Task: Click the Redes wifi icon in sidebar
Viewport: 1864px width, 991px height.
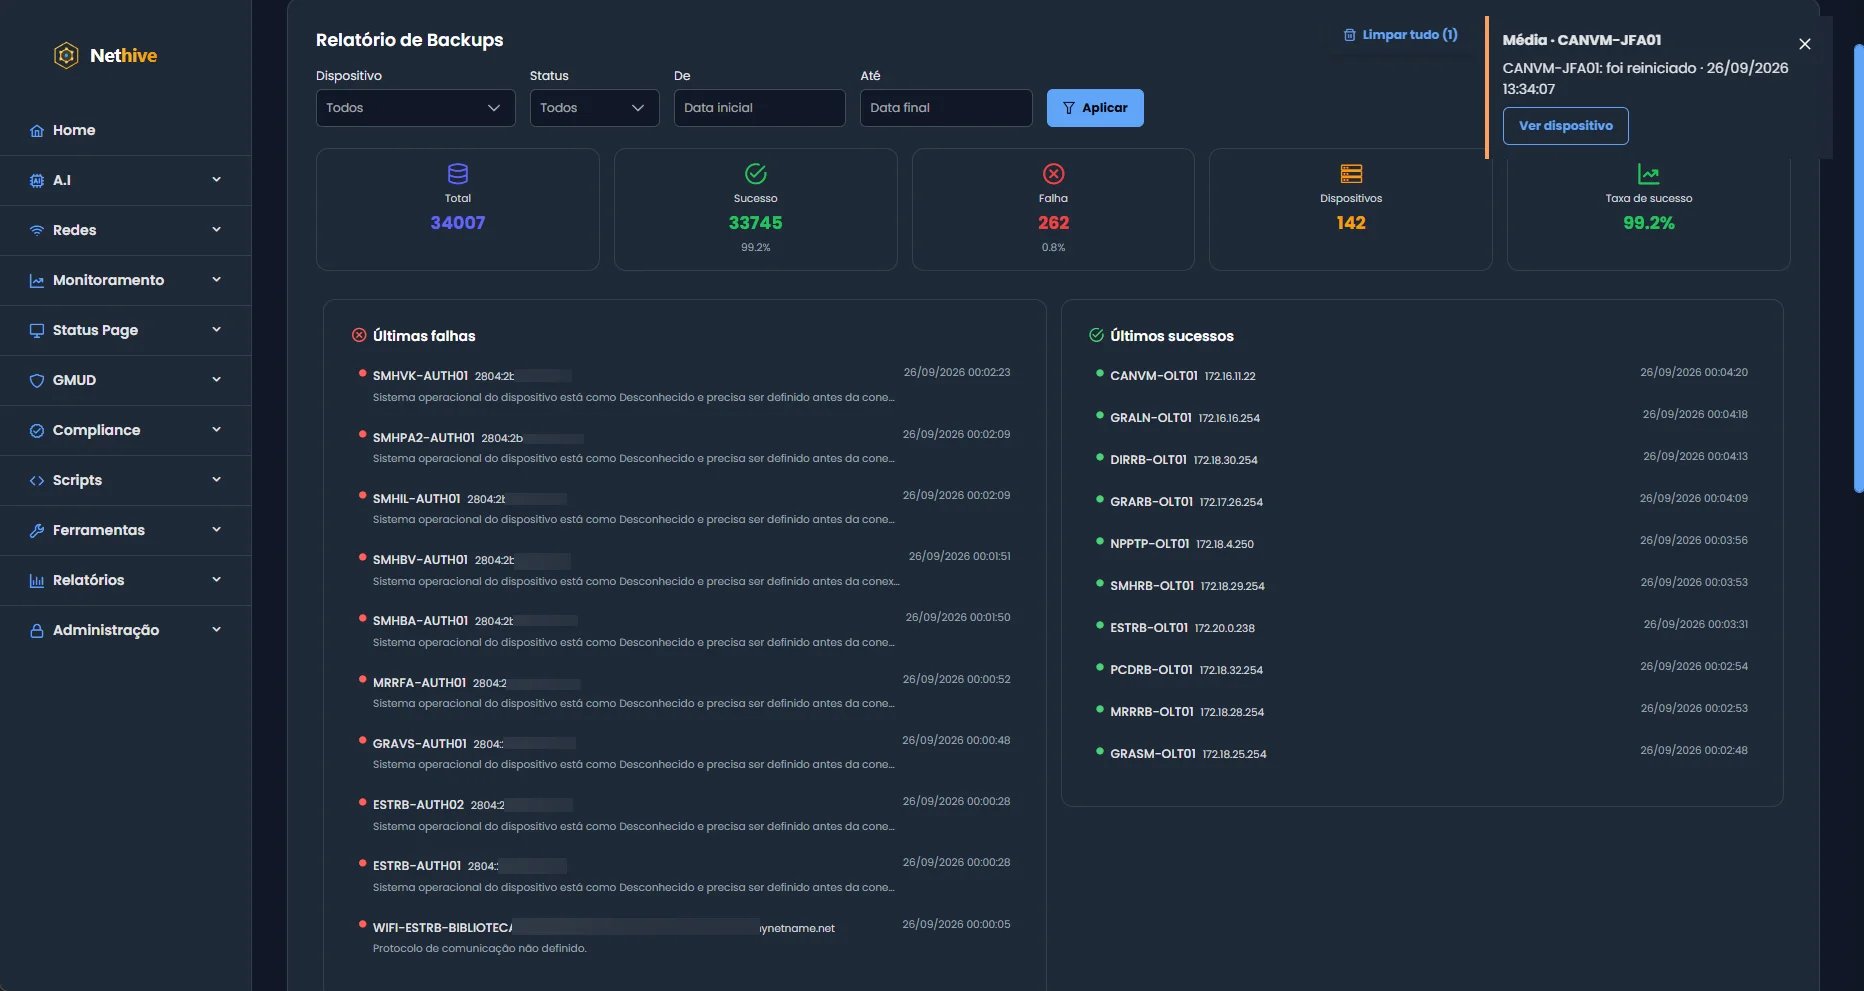Action: pyautogui.click(x=37, y=231)
